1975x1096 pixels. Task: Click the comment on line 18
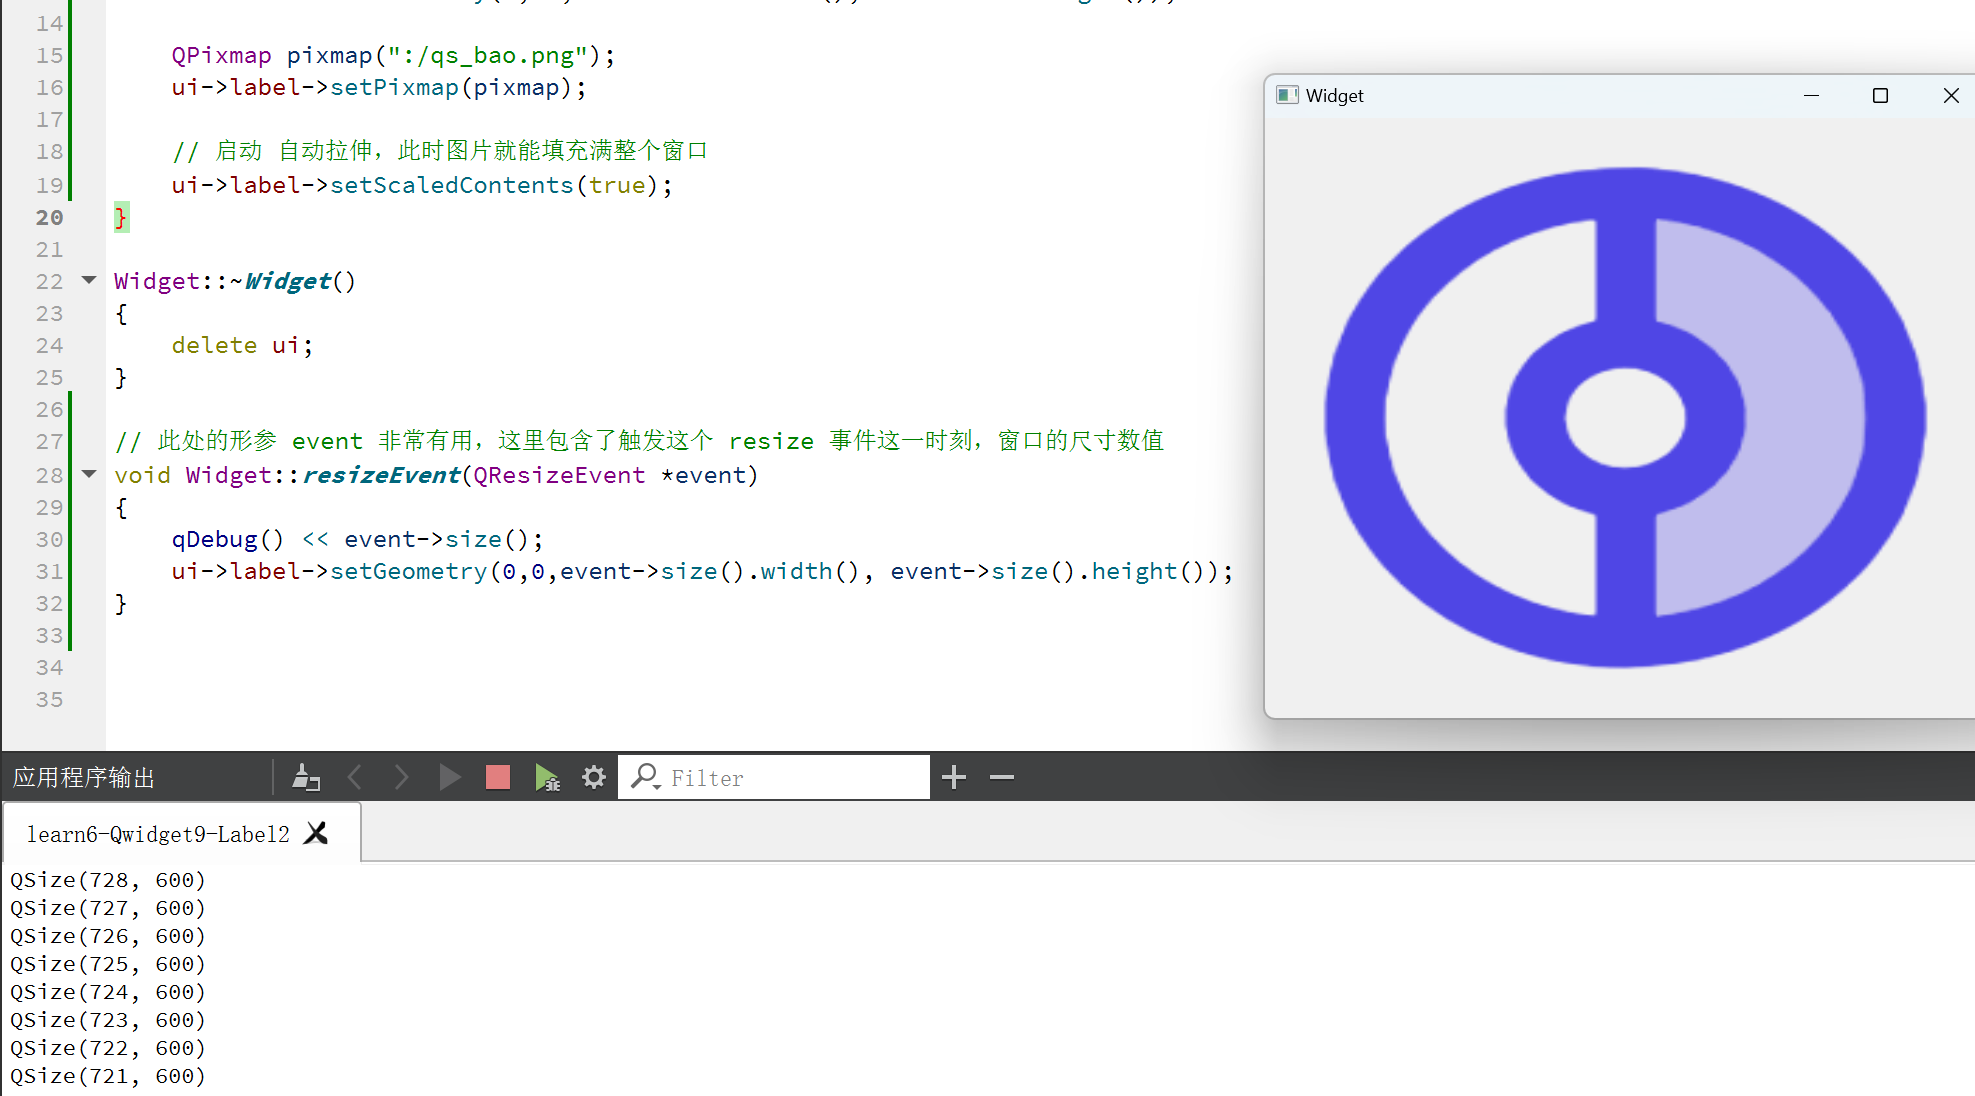coord(440,151)
